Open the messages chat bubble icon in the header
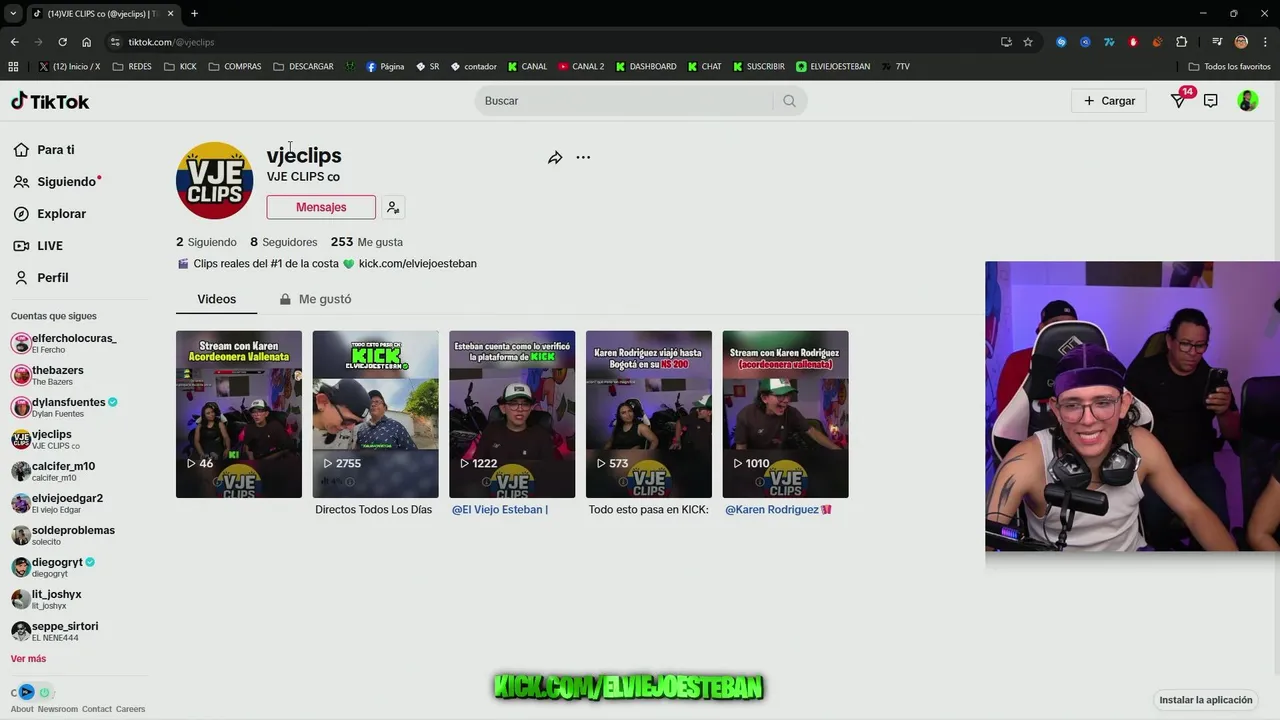Screen dimensions: 1280x720 point(1211,101)
